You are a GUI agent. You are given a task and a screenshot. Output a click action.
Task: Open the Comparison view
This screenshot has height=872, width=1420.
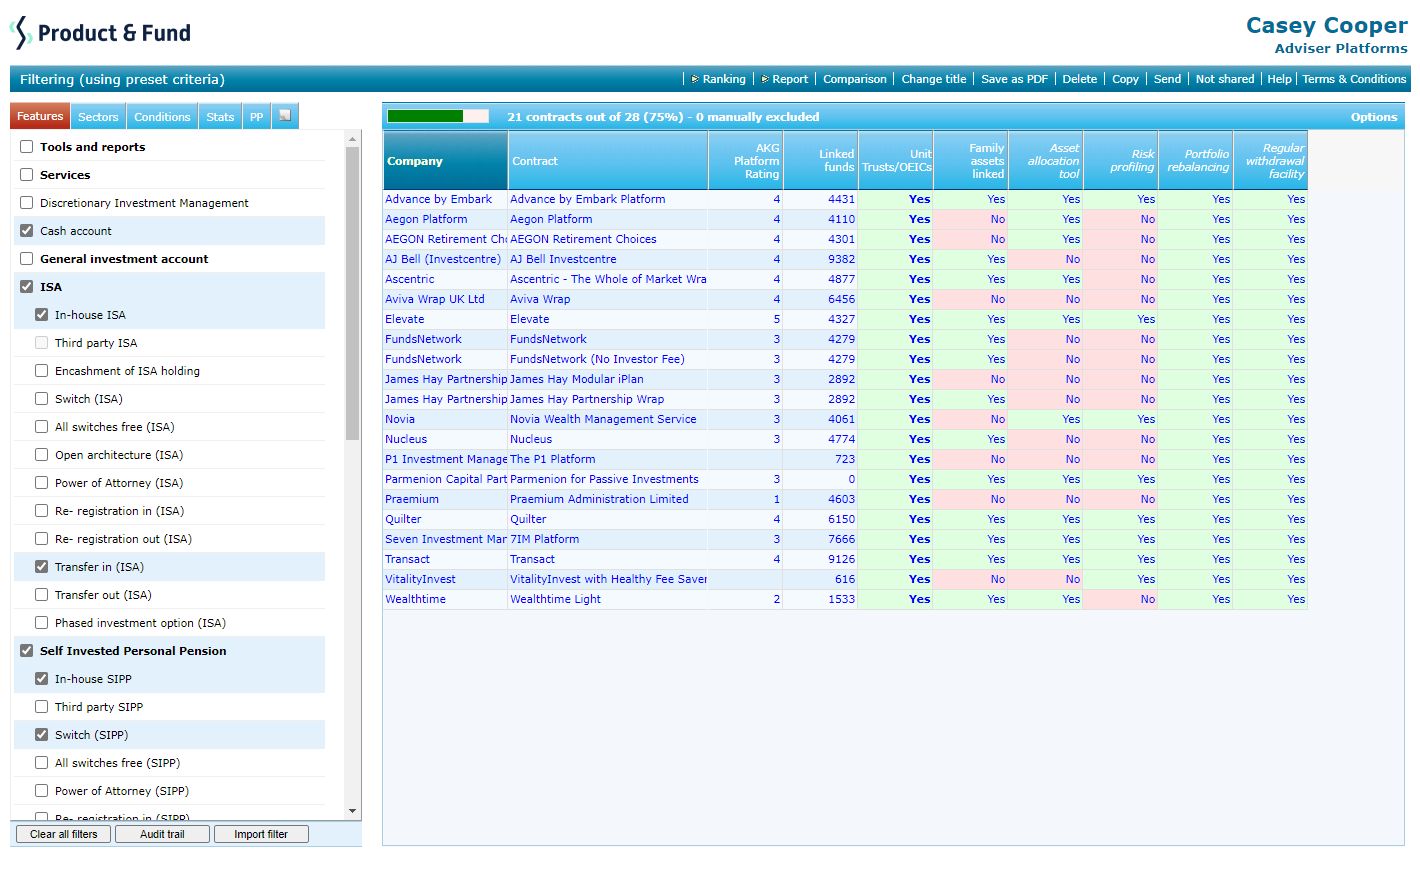click(x=855, y=79)
